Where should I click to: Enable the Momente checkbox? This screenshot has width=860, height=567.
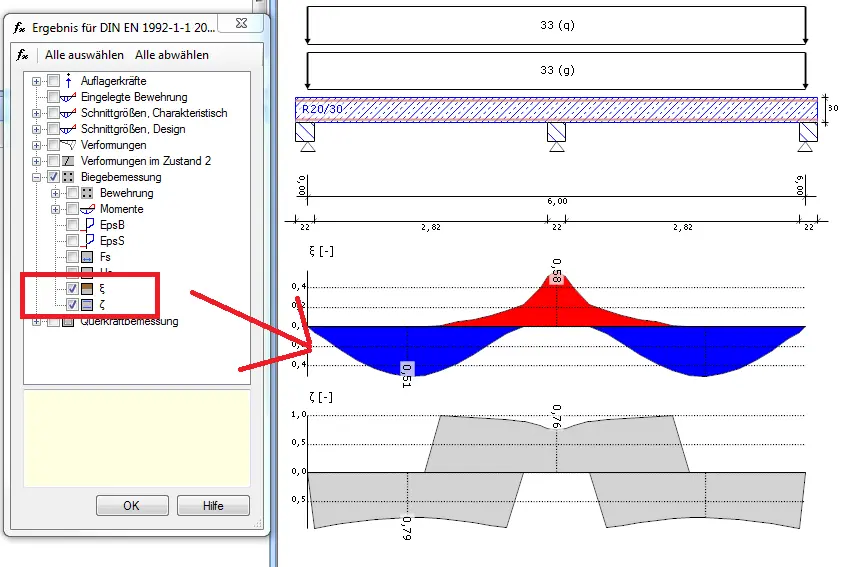tap(72, 209)
